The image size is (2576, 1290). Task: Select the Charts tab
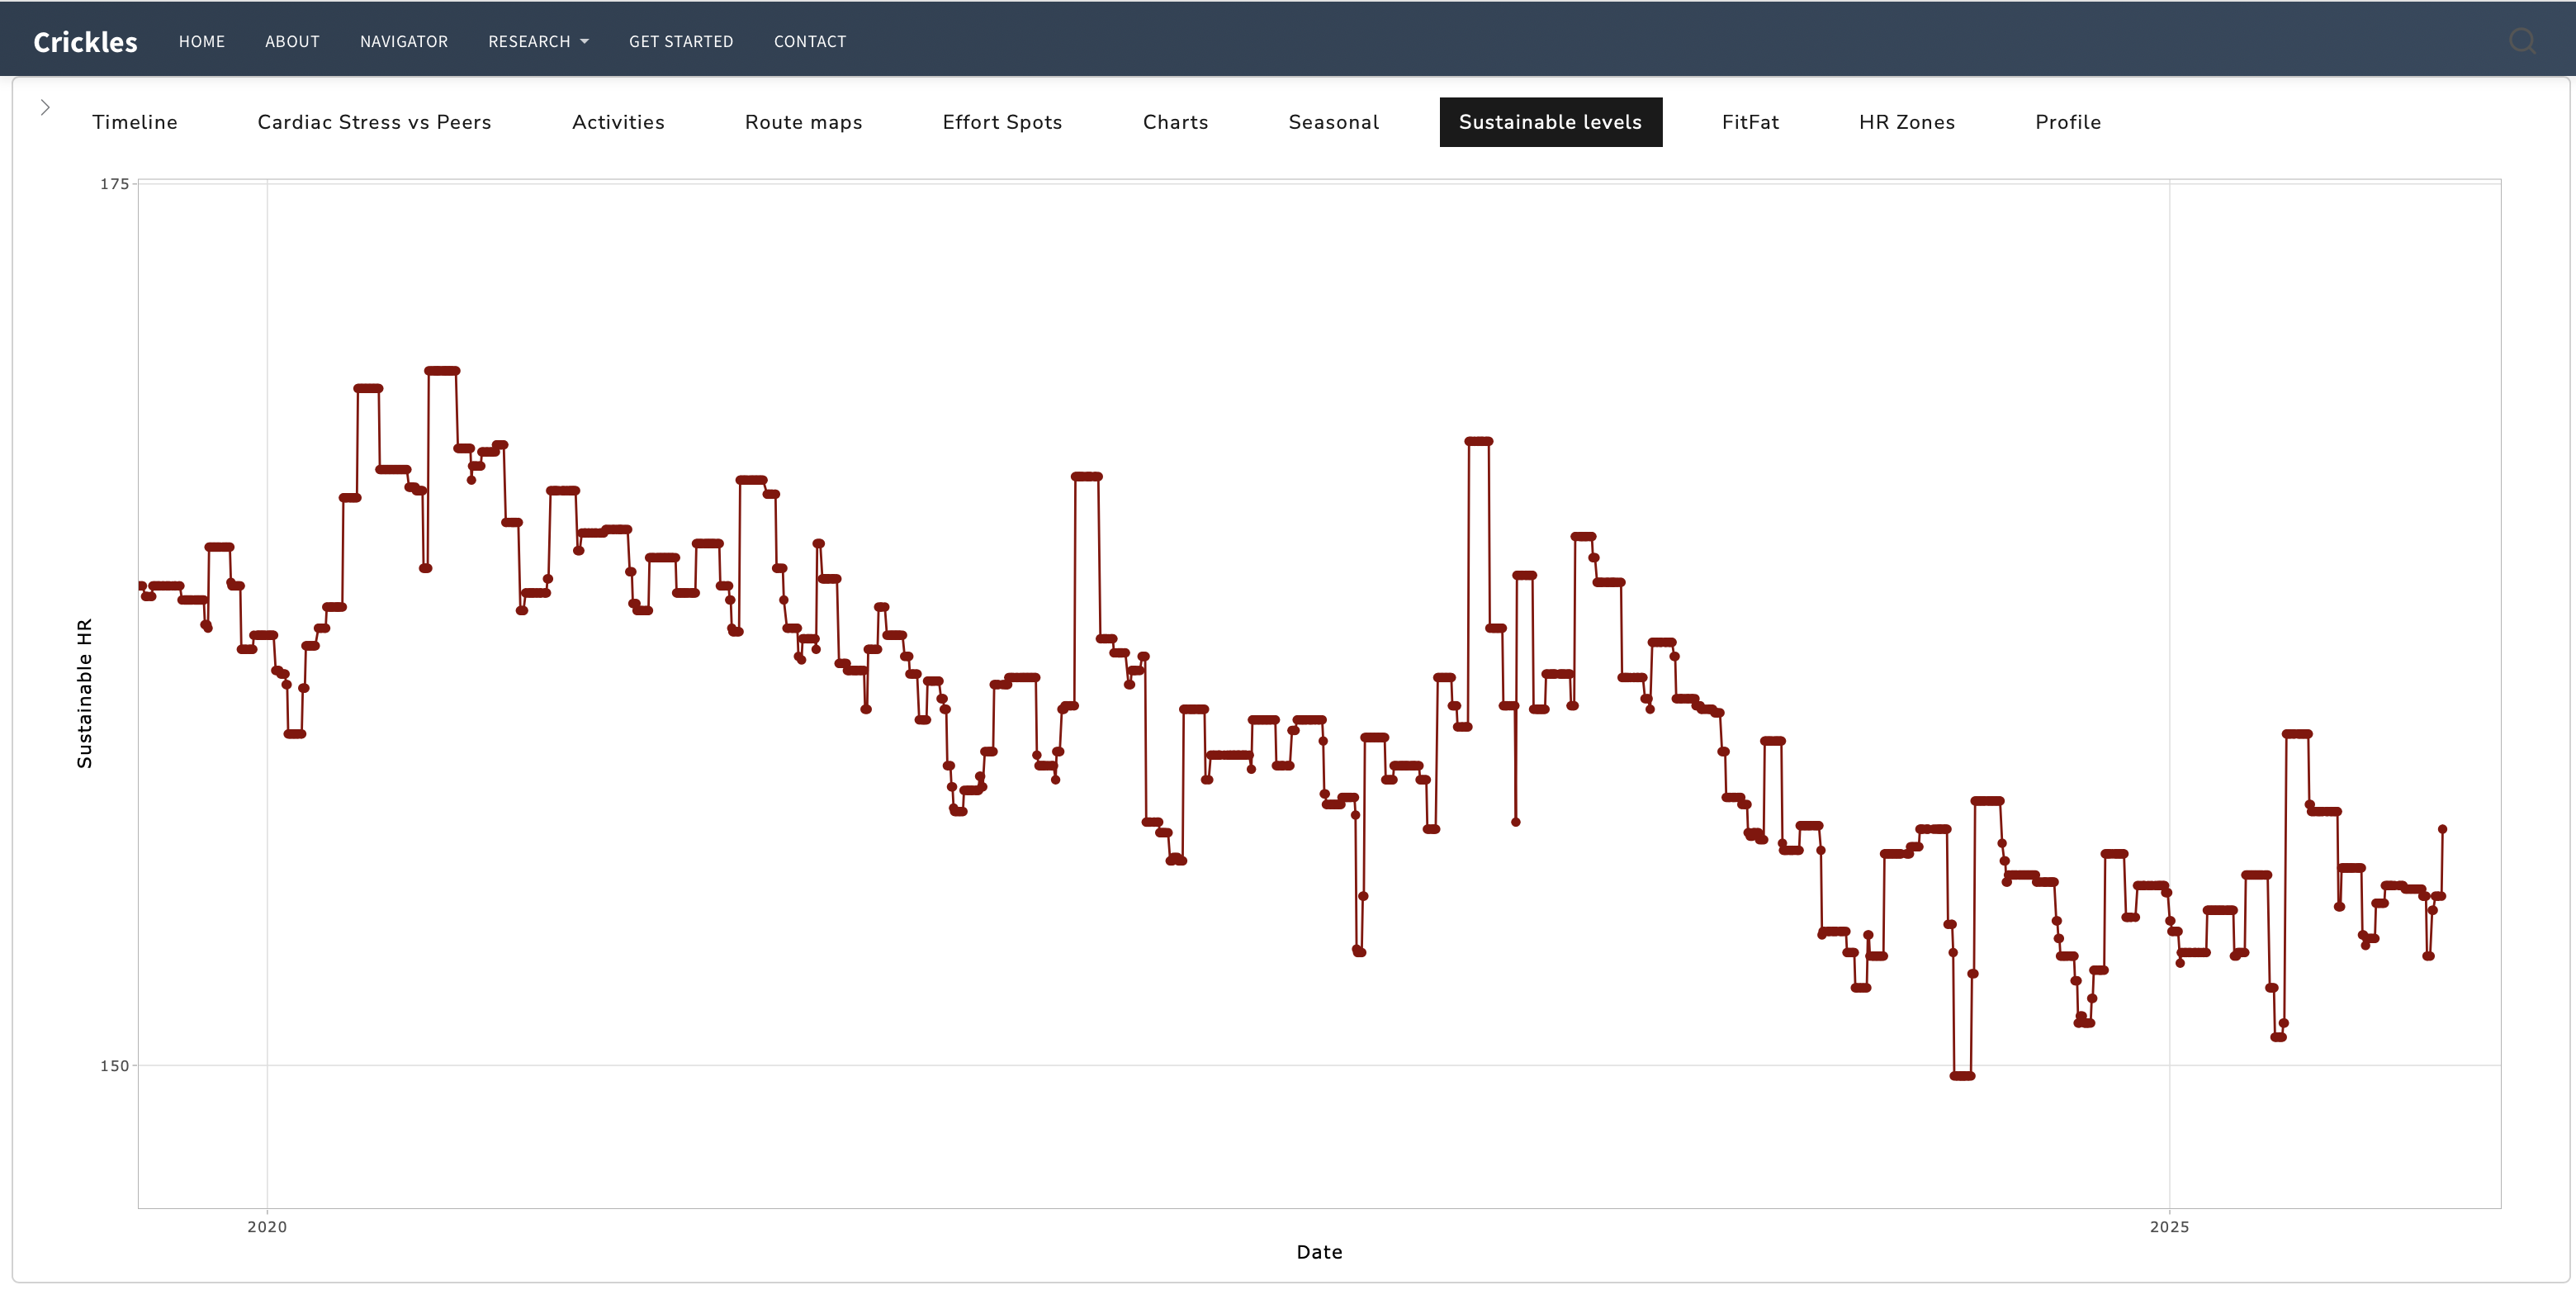tap(1175, 122)
